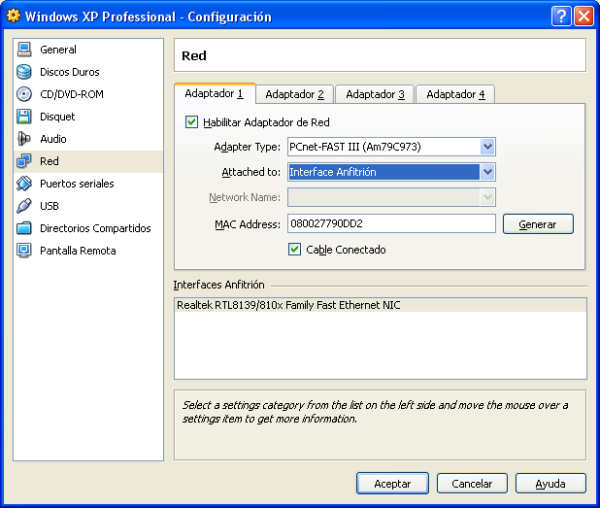Select the USB settings icon
This screenshot has width=600, height=508.
tap(24, 206)
